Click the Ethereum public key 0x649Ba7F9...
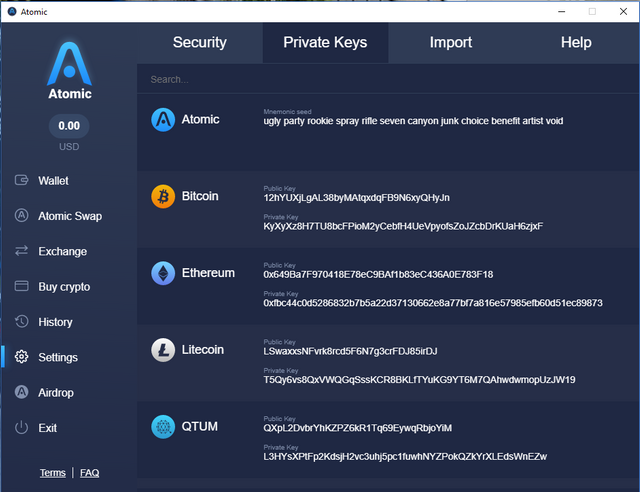The height and width of the screenshot is (492, 640). [x=378, y=274]
